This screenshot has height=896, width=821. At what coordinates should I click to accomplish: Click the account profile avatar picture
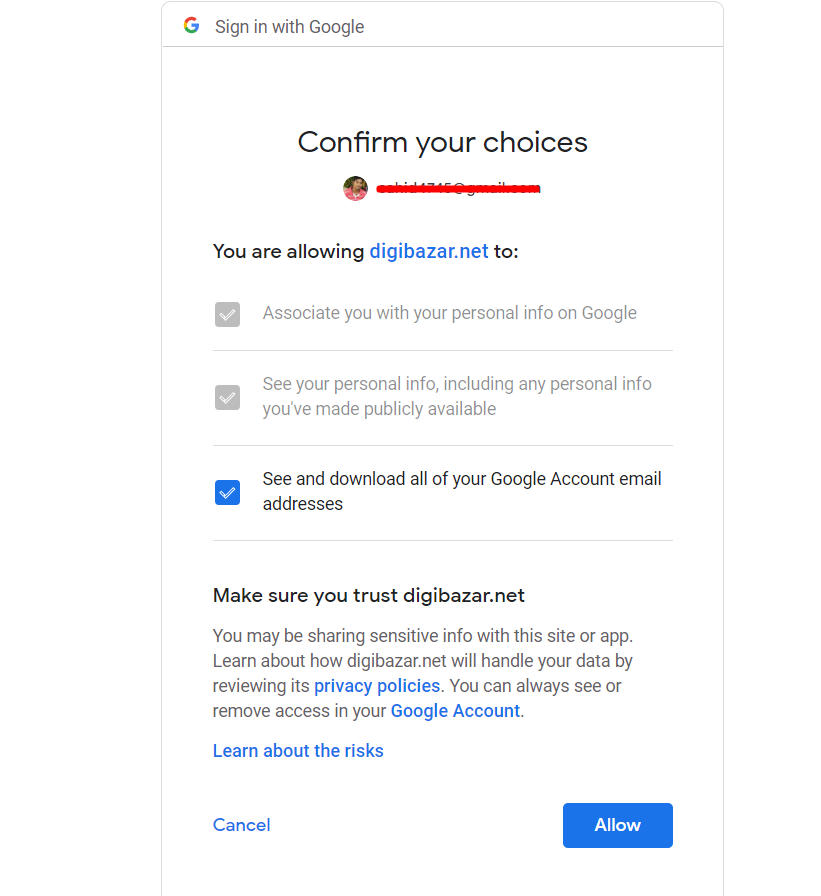tap(355, 189)
